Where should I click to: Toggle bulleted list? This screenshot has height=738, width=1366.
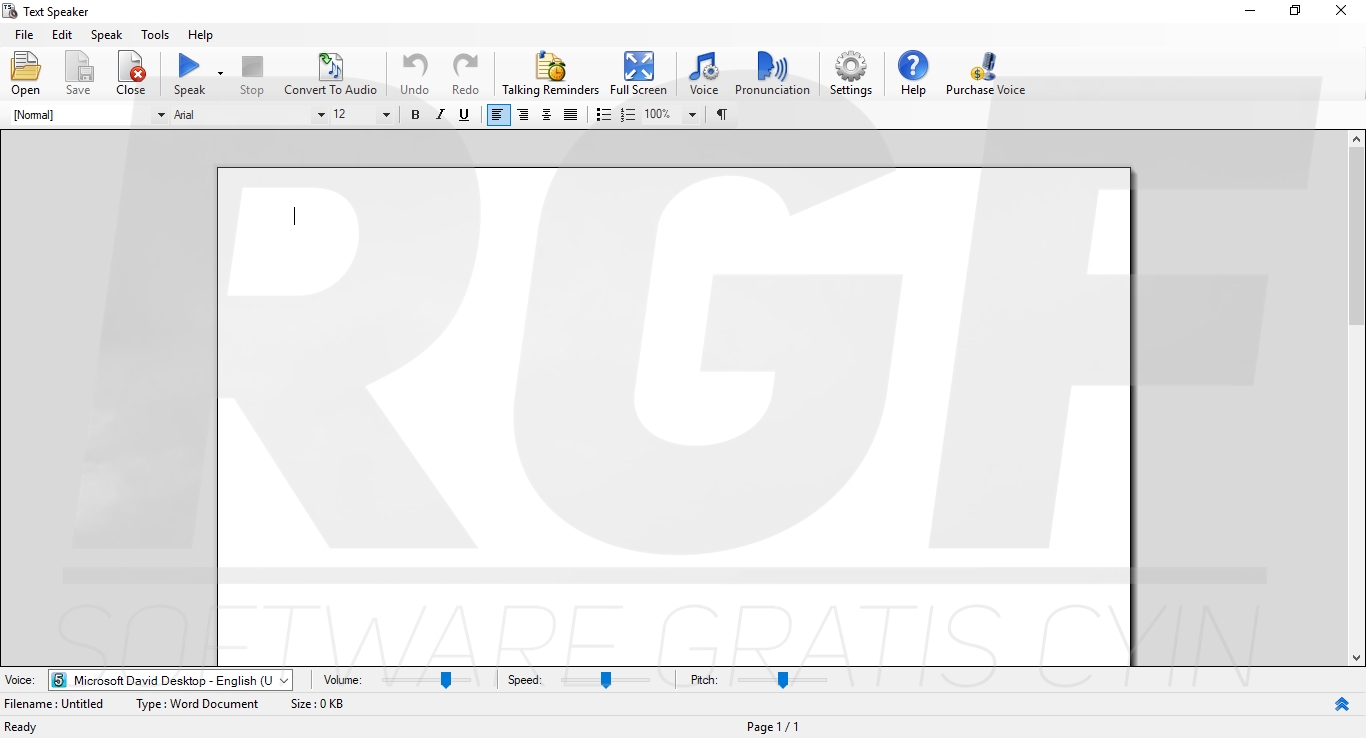pyautogui.click(x=603, y=115)
